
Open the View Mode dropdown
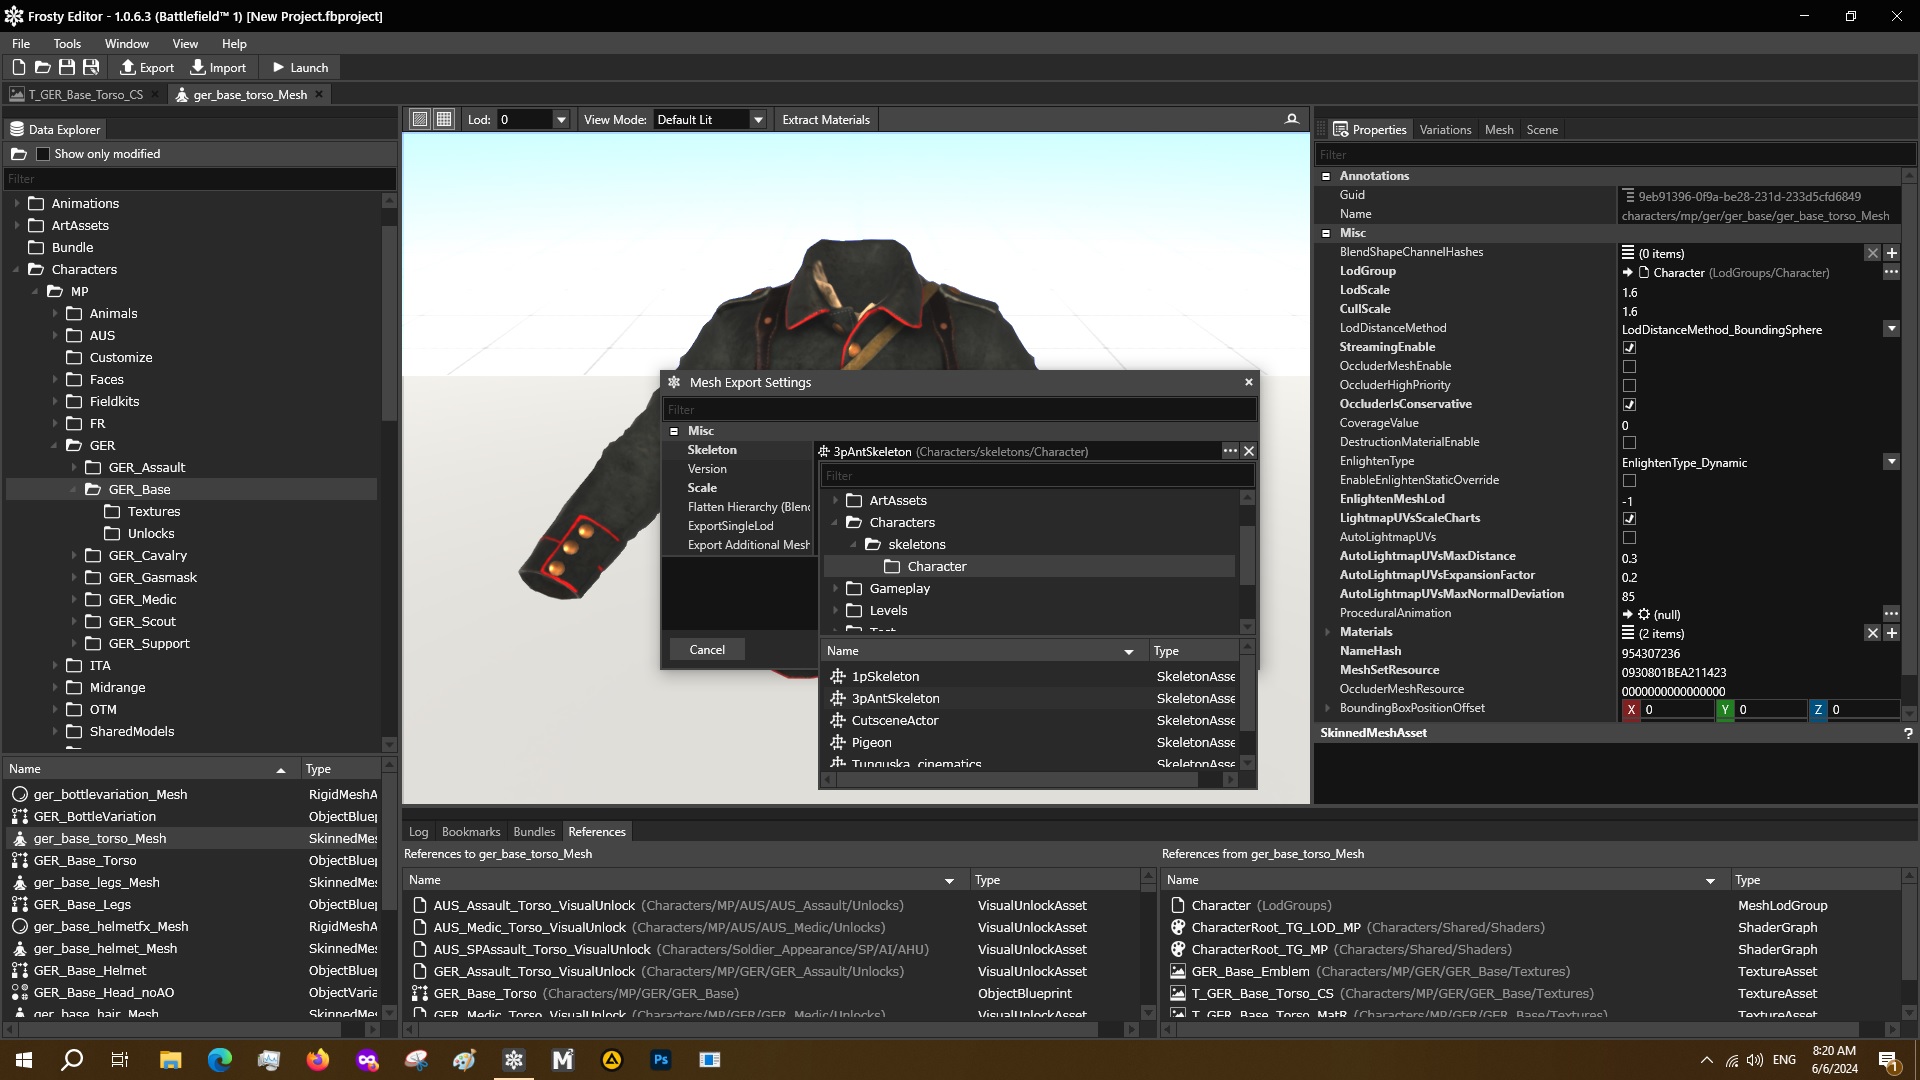coord(758,119)
